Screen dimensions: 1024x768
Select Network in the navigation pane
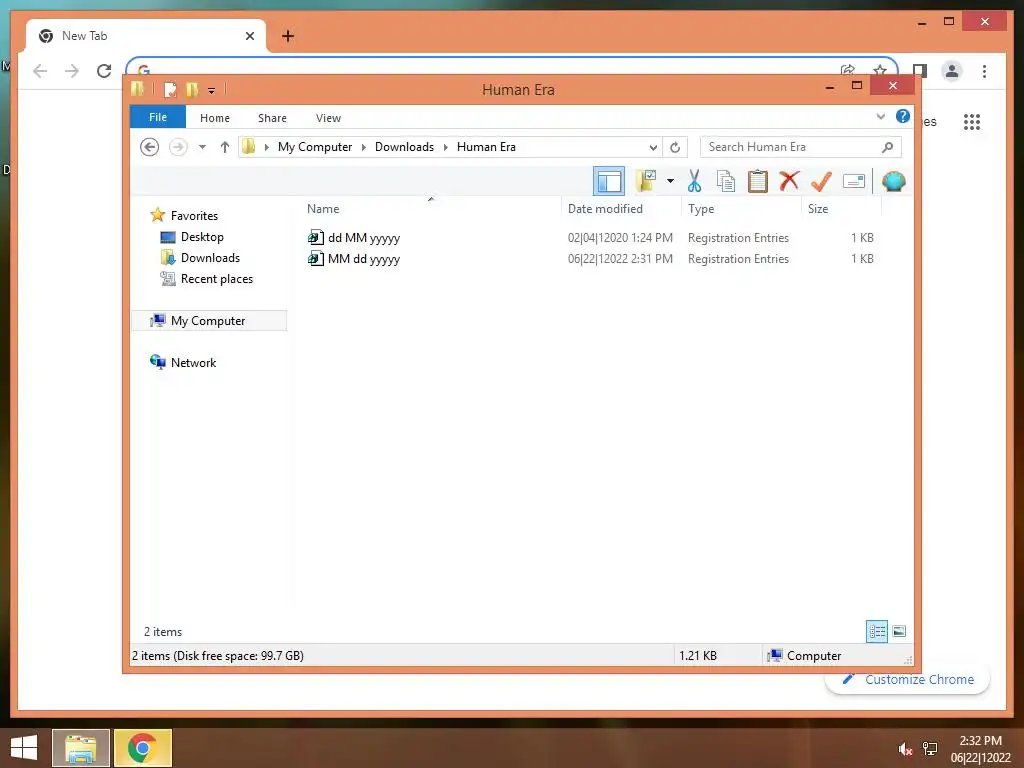pos(183,362)
